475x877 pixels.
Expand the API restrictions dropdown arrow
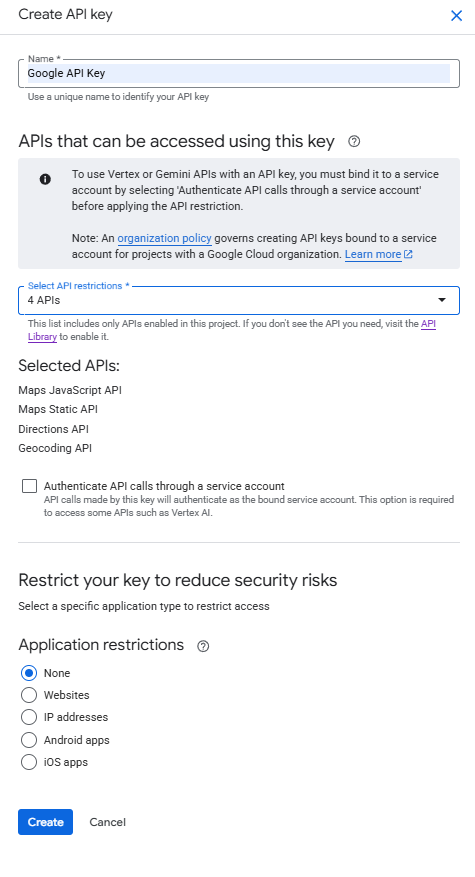(441, 300)
